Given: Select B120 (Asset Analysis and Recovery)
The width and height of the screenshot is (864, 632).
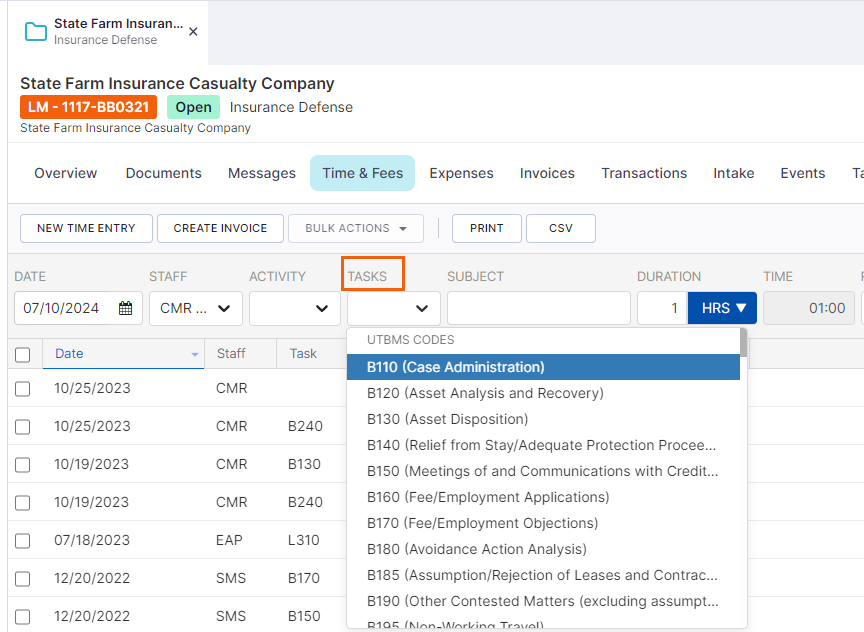Looking at the screenshot, I should tap(543, 393).
